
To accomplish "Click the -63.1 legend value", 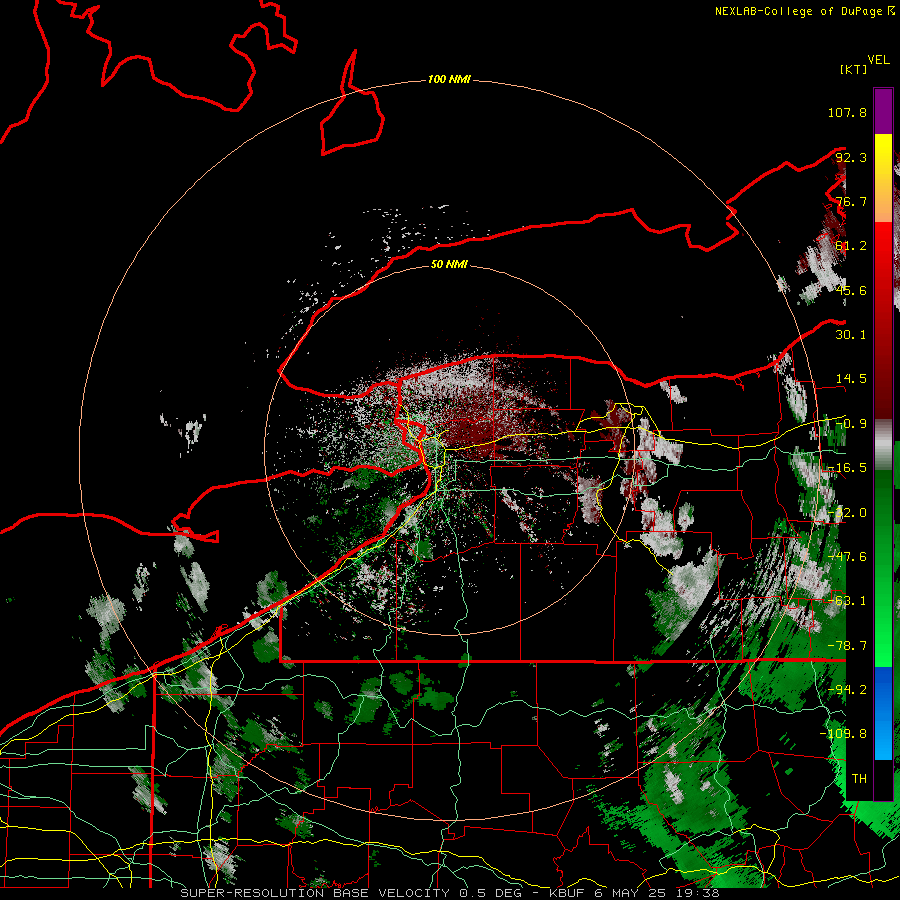I will point(847,601).
